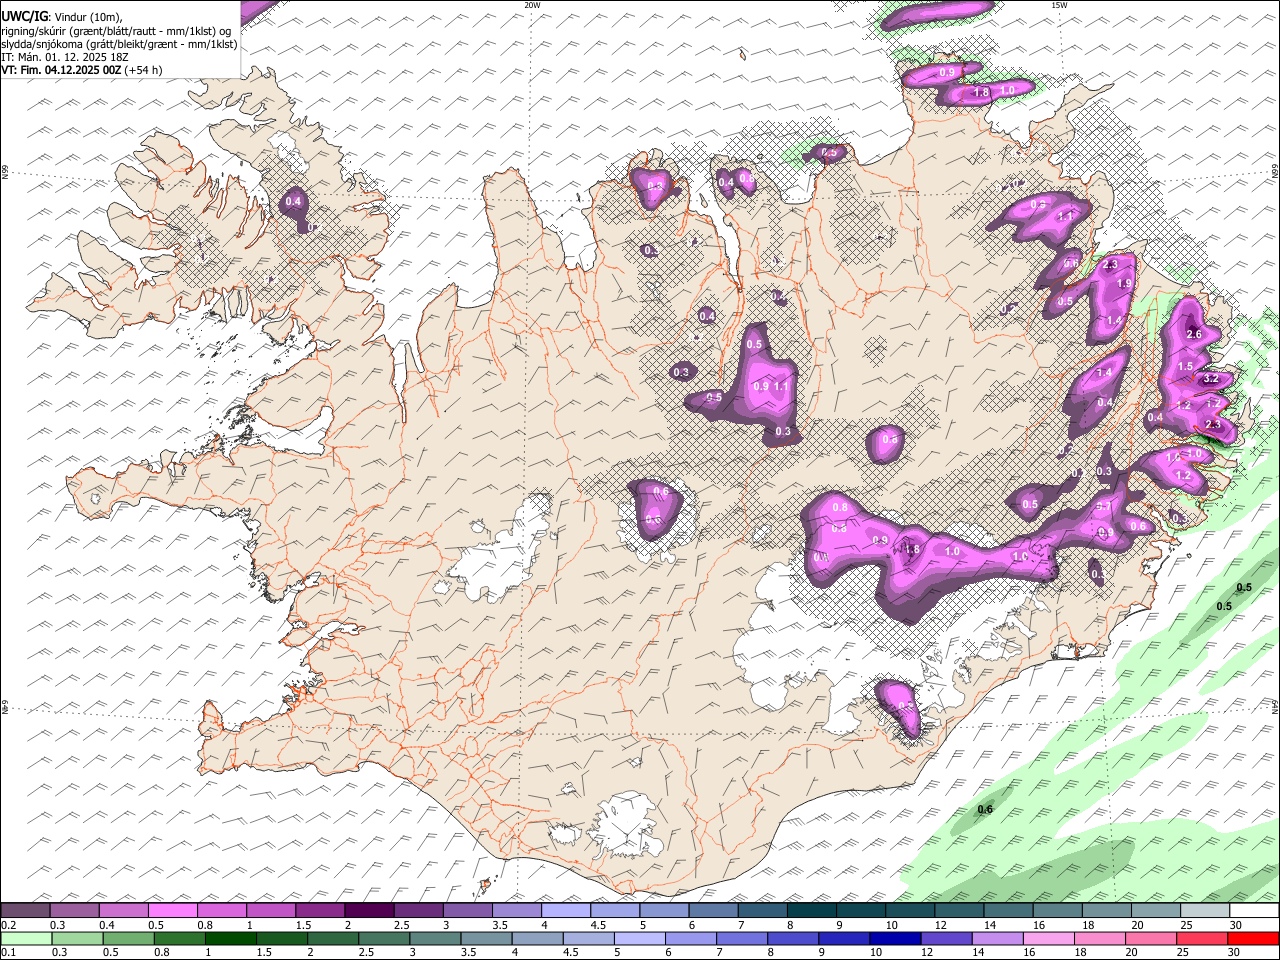Select the darkest purple swatch labeled 2 in snow legend
The width and height of the screenshot is (1280, 960).
pyautogui.click(x=369, y=910)
